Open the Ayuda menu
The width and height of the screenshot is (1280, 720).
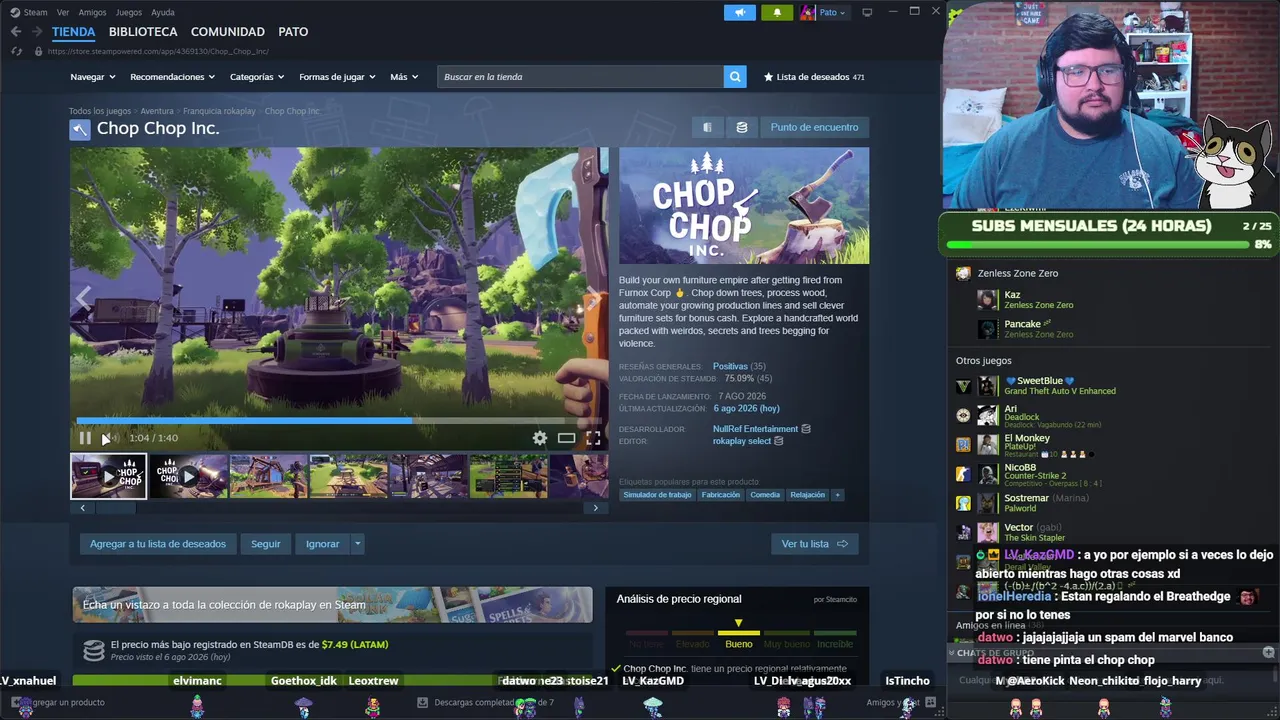pyautogui.click(x=162, y=13)
